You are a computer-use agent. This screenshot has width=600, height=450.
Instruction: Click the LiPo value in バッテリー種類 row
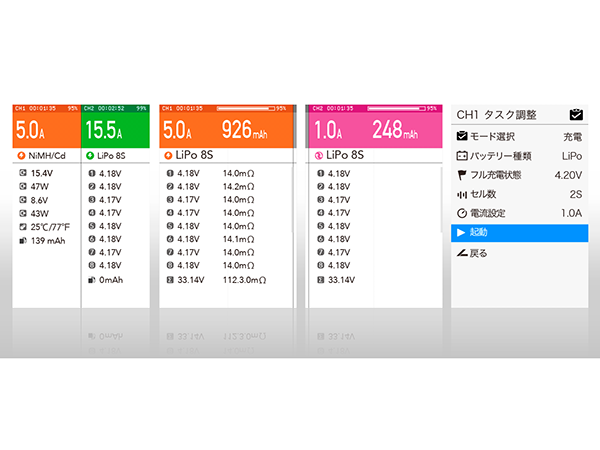tap(572, 156)
